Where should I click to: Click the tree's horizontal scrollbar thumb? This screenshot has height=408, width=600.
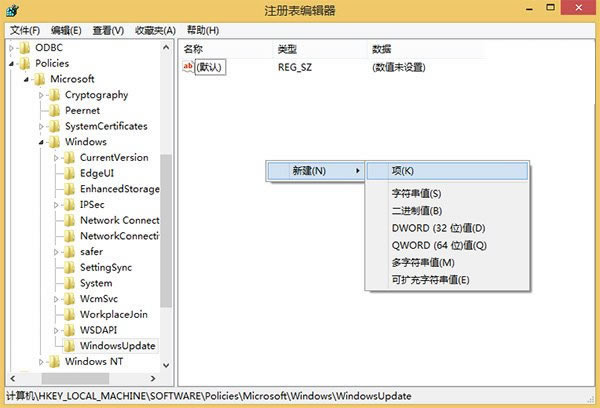point(75,379)
